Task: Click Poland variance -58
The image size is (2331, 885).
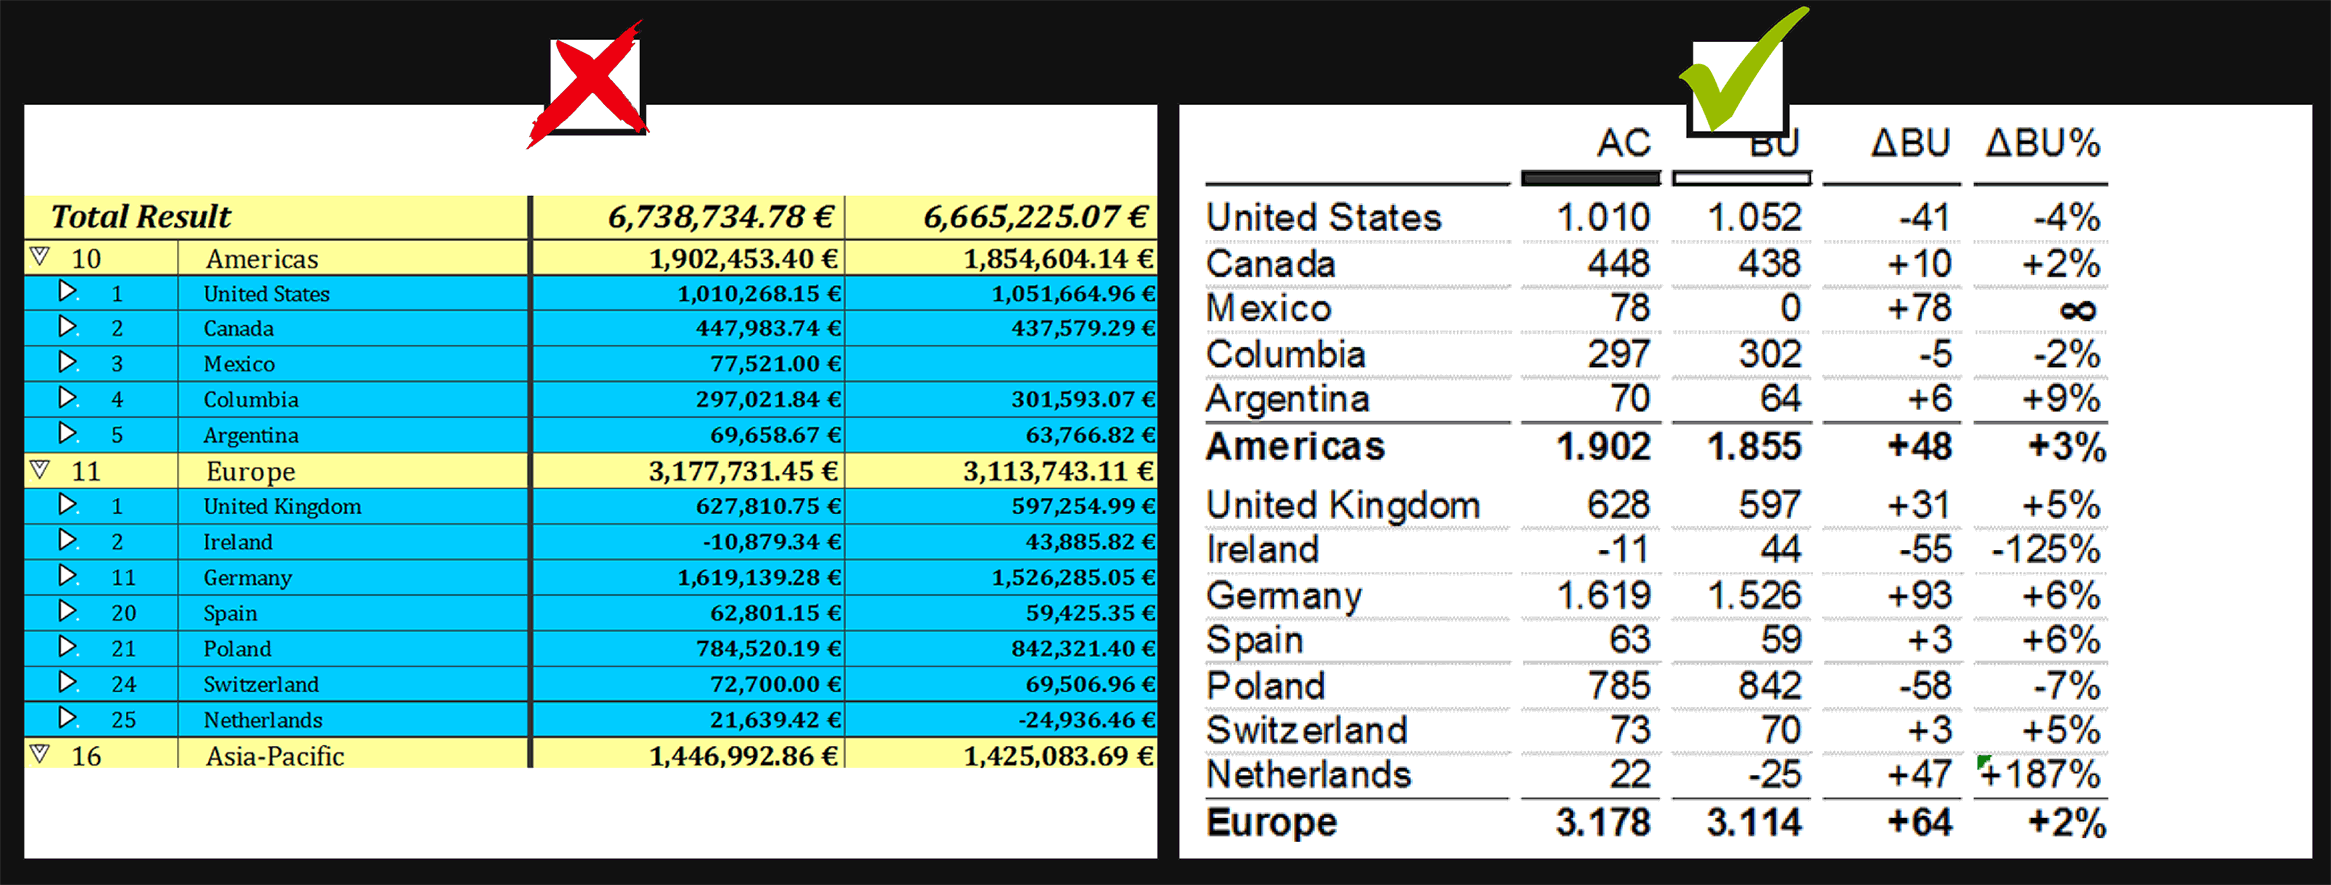Action: [1925, 685]
